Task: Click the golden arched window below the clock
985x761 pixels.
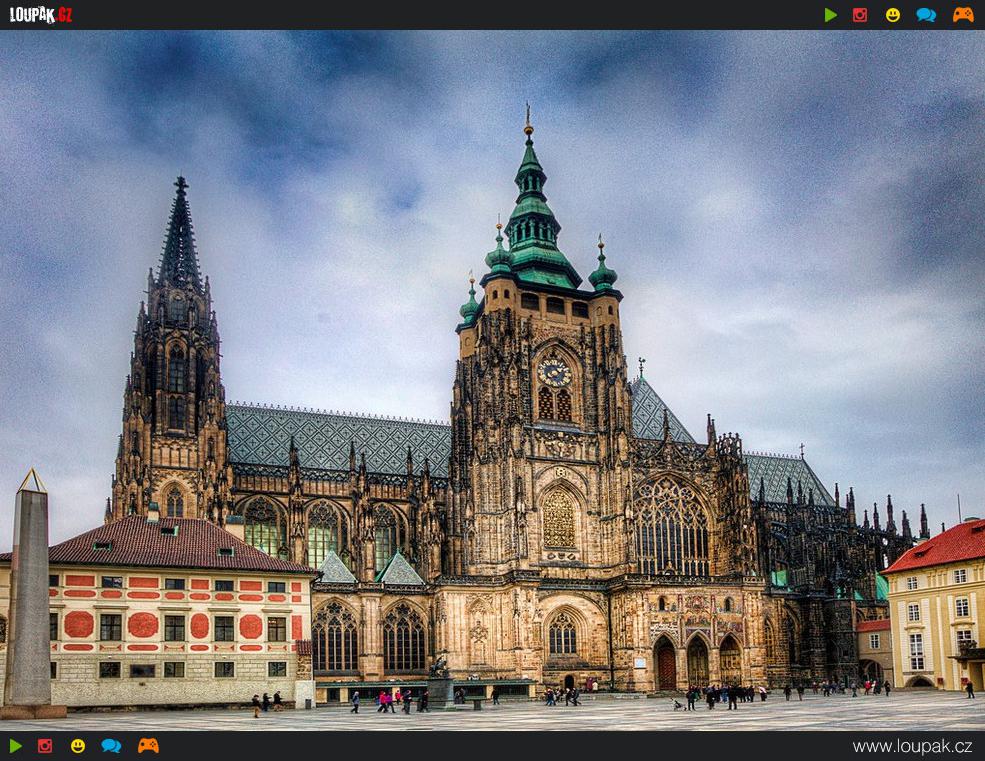Action: tap(558, 518)
